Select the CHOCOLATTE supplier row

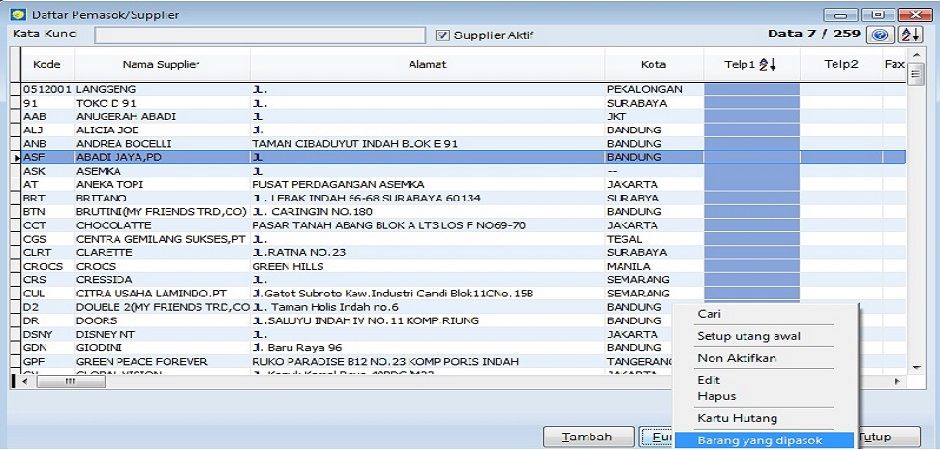tap(463, 225)
